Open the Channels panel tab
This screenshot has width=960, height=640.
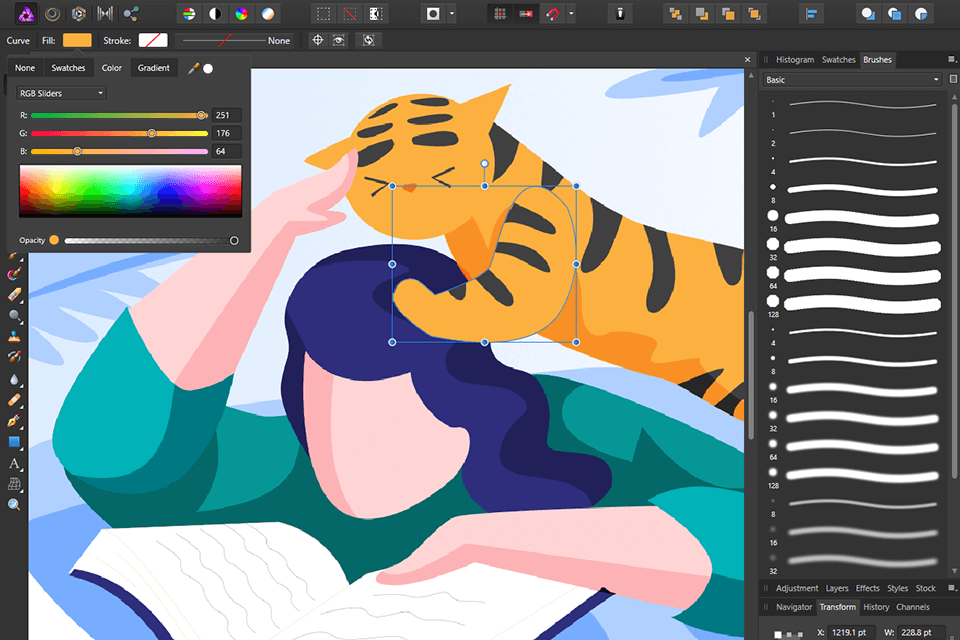click(912, 607)
